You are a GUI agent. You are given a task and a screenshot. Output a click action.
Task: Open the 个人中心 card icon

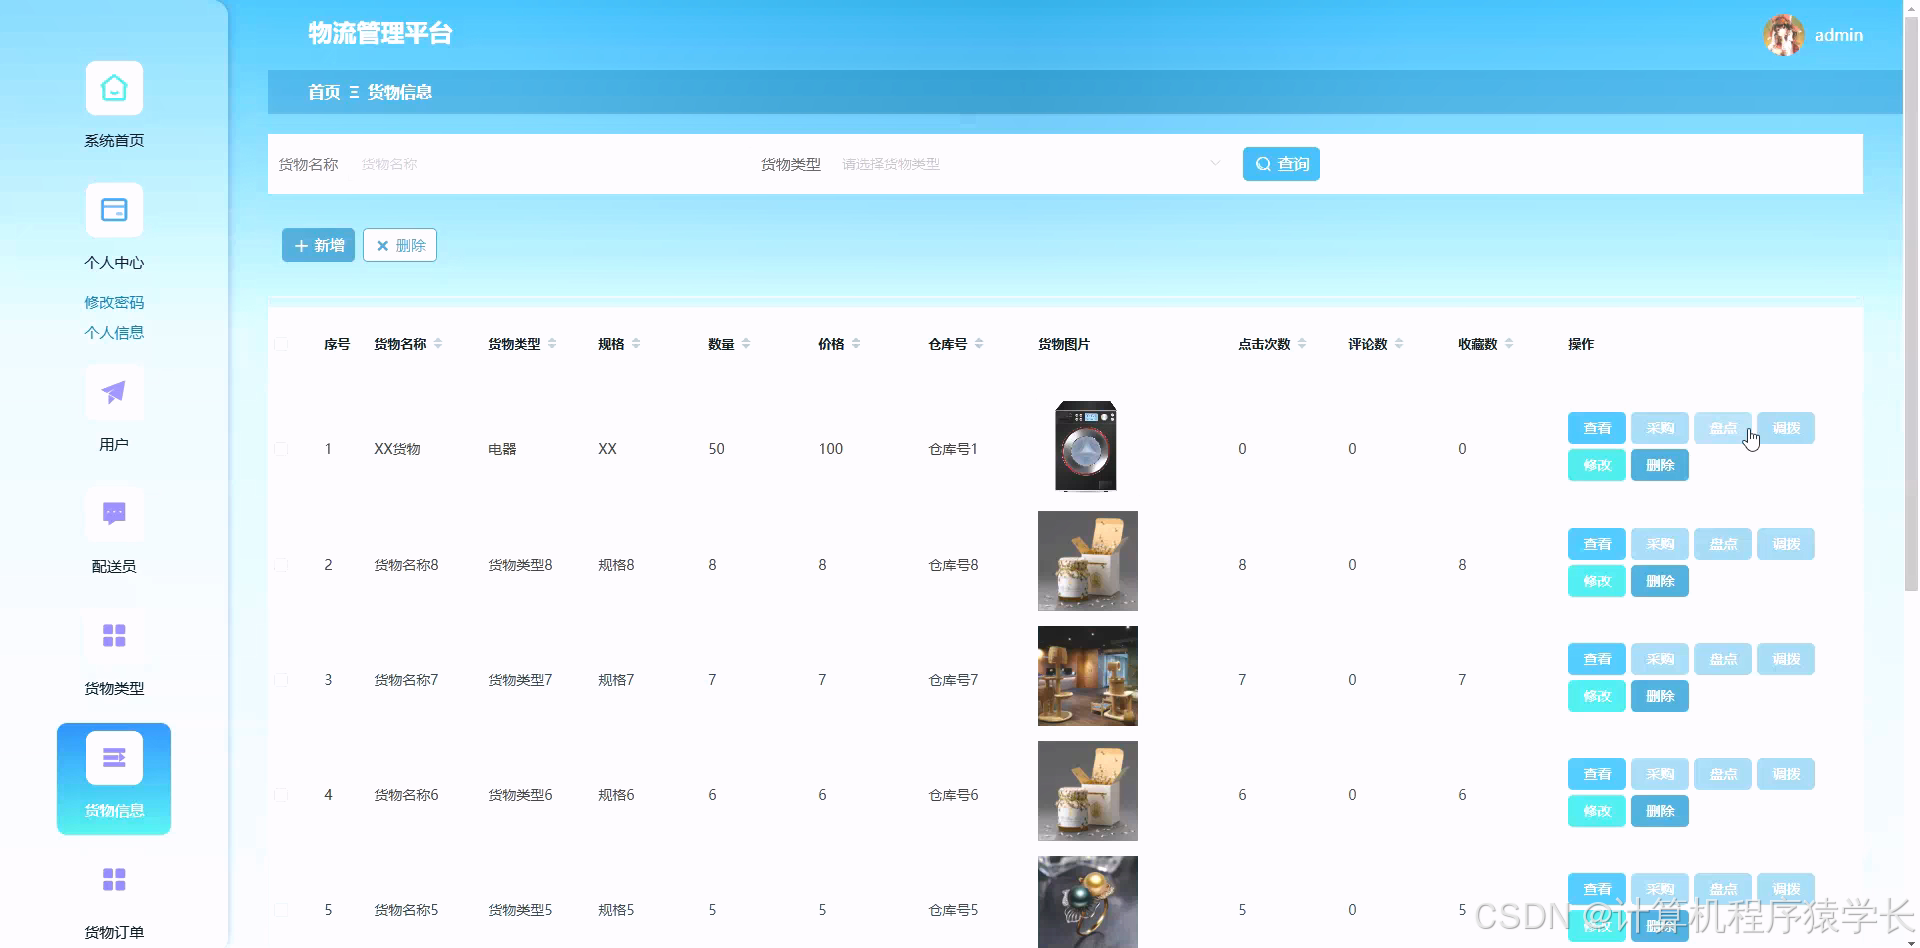tap(114, 211)
